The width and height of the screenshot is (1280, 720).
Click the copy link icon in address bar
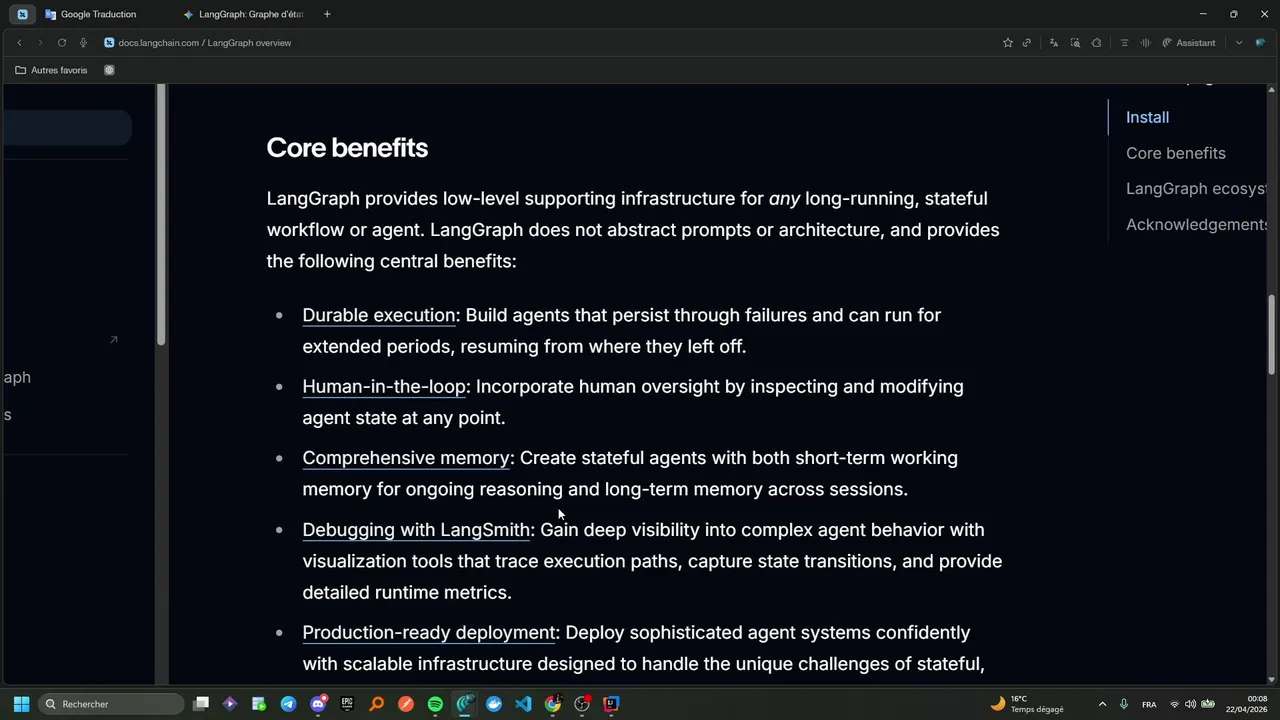[1026, 43]
